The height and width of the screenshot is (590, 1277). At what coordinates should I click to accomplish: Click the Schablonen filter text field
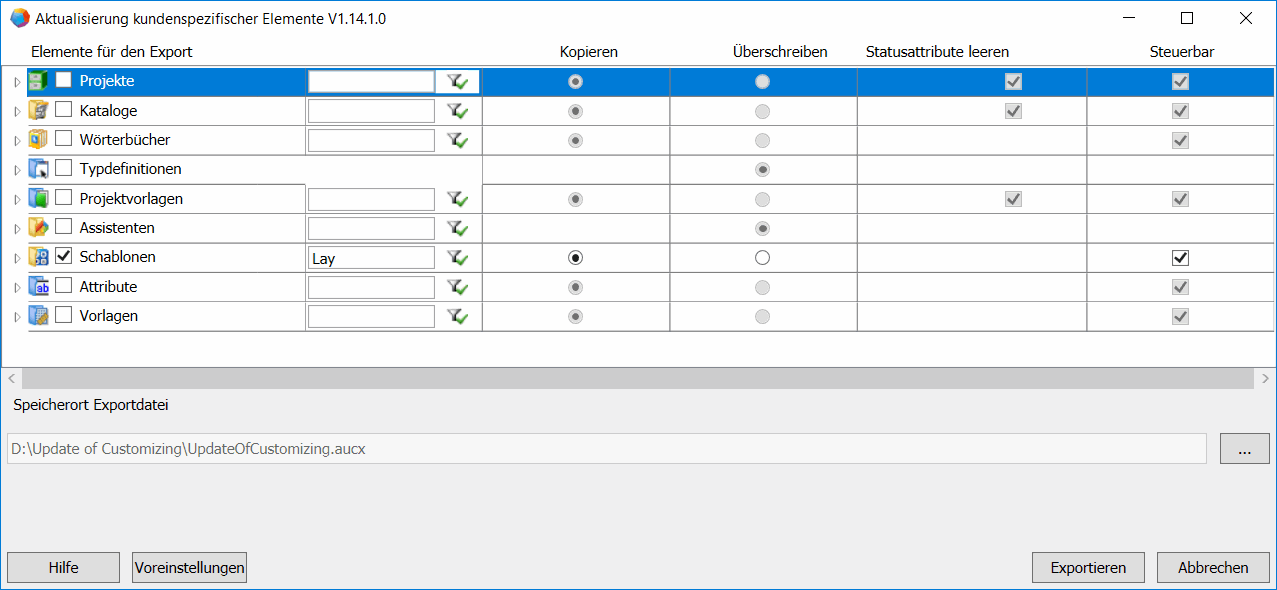coord(371,258)
